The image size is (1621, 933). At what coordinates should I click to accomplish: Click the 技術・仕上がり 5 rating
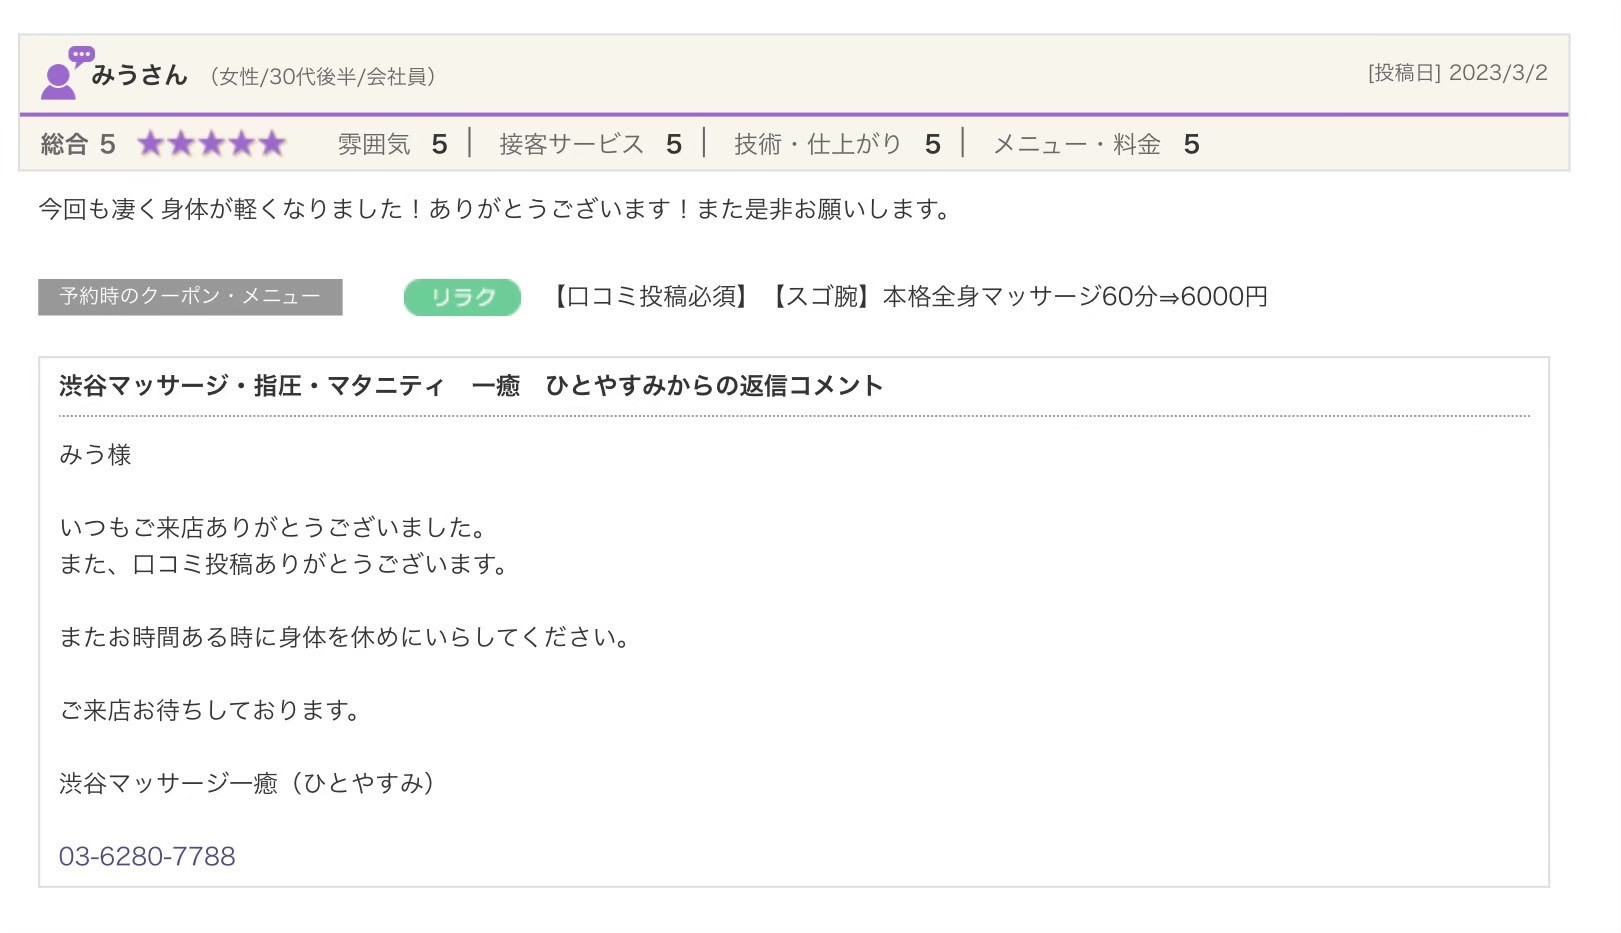837,144
